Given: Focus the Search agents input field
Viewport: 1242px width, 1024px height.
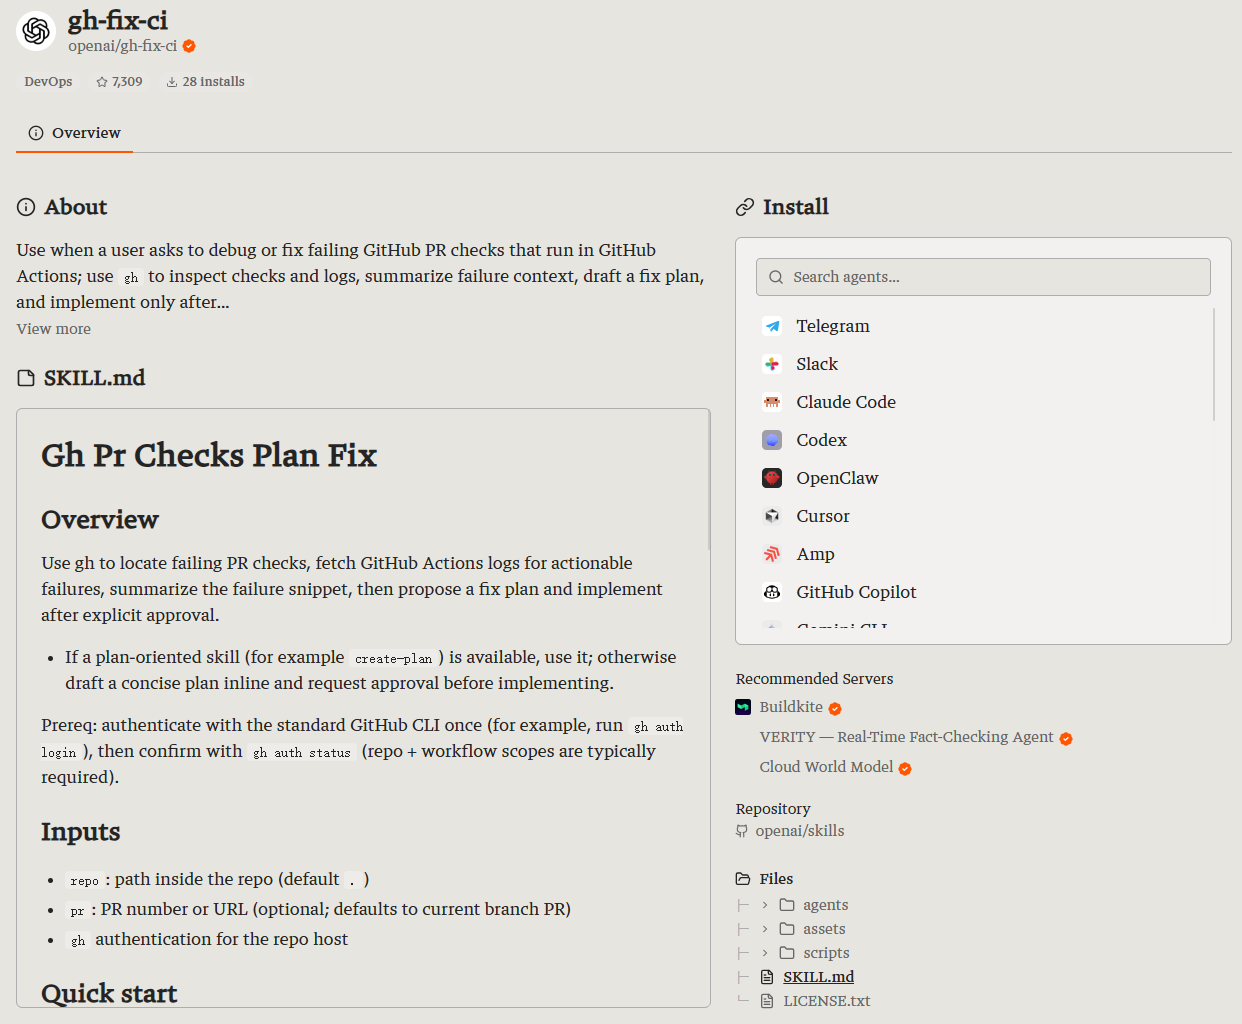Looking at the screenshot, I should (x=984, y=277).
